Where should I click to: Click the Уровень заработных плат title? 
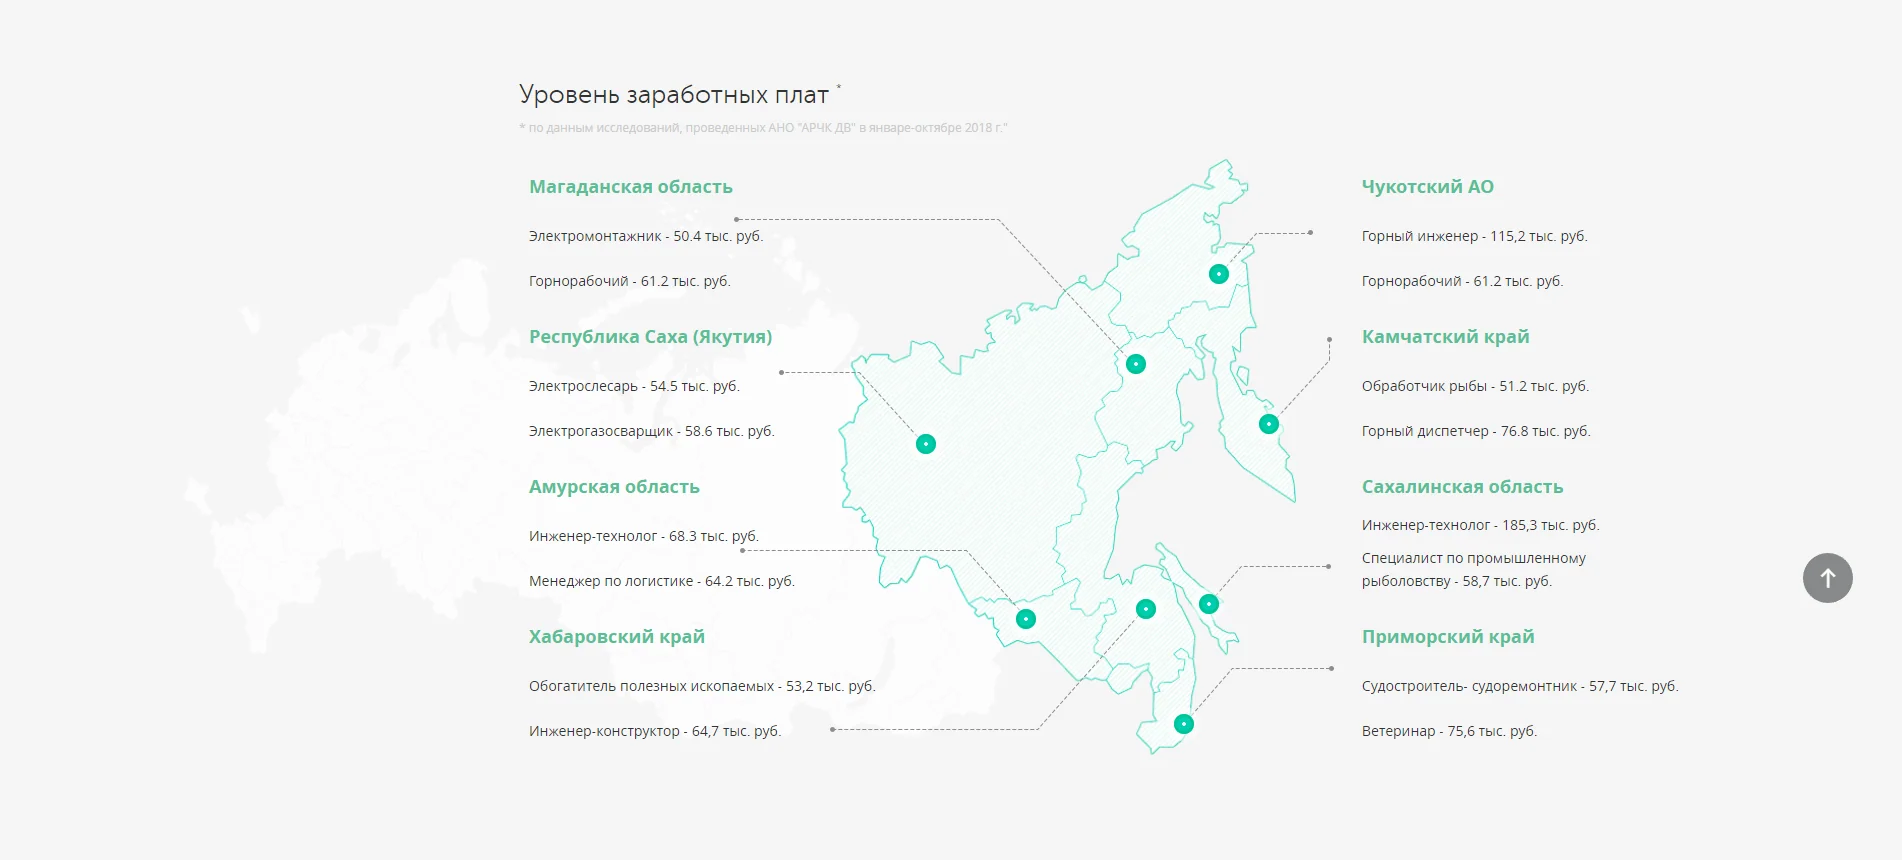pyautogui.click(x=674, y=95)
